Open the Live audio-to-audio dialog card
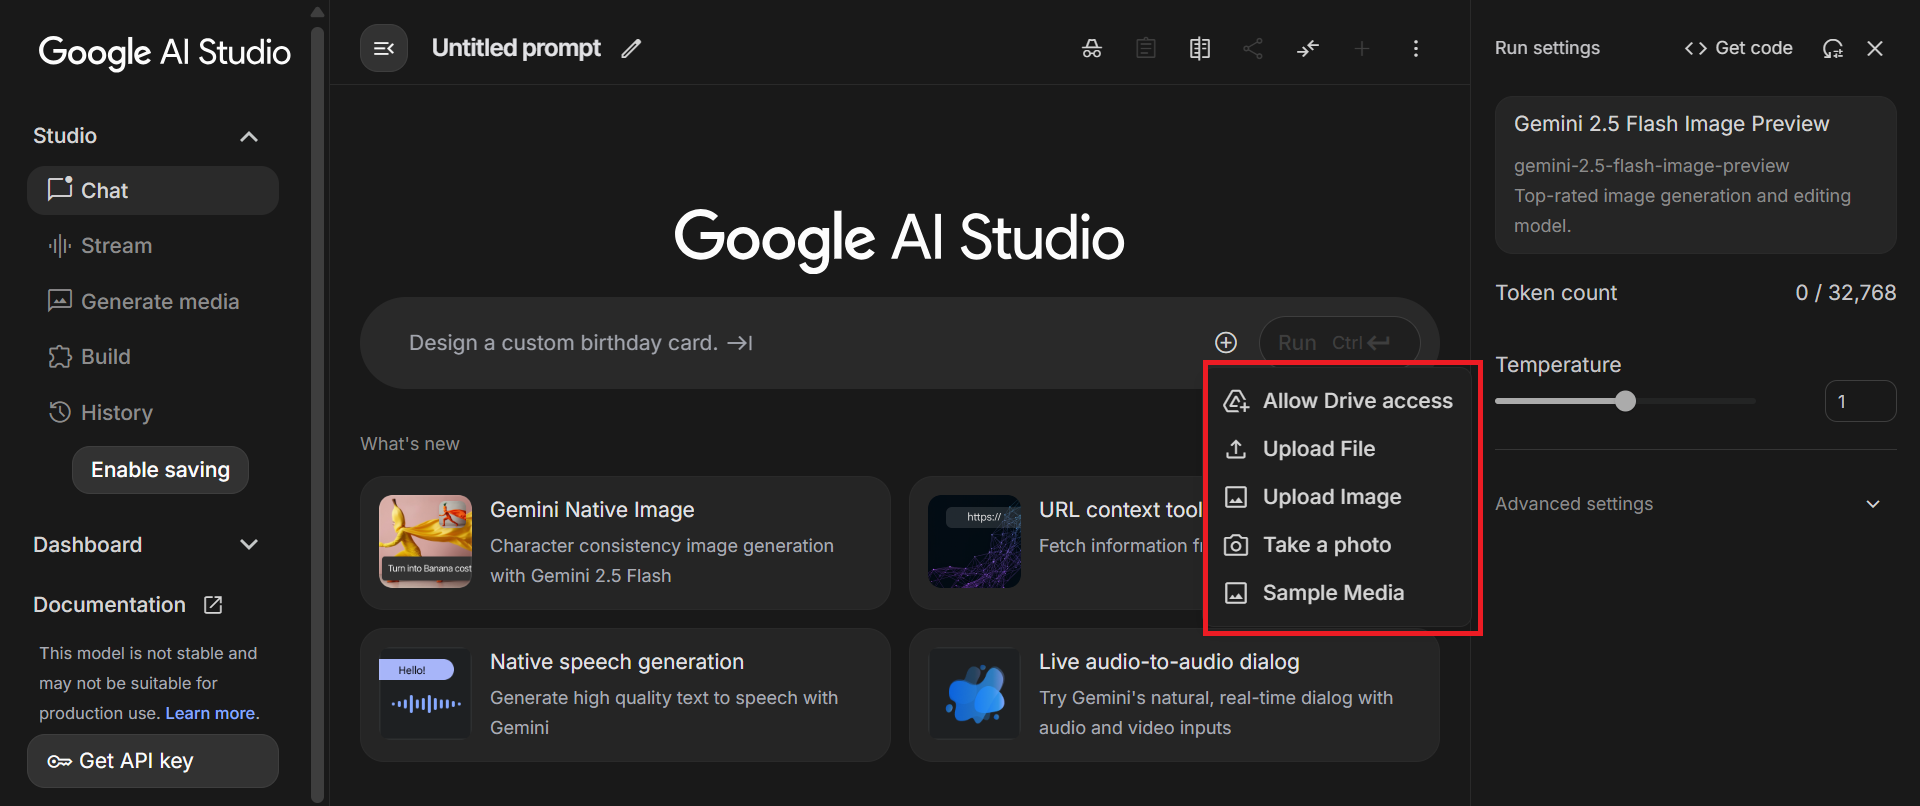The width and height of the screenshot is (1920, 806). coord(1174,695)
